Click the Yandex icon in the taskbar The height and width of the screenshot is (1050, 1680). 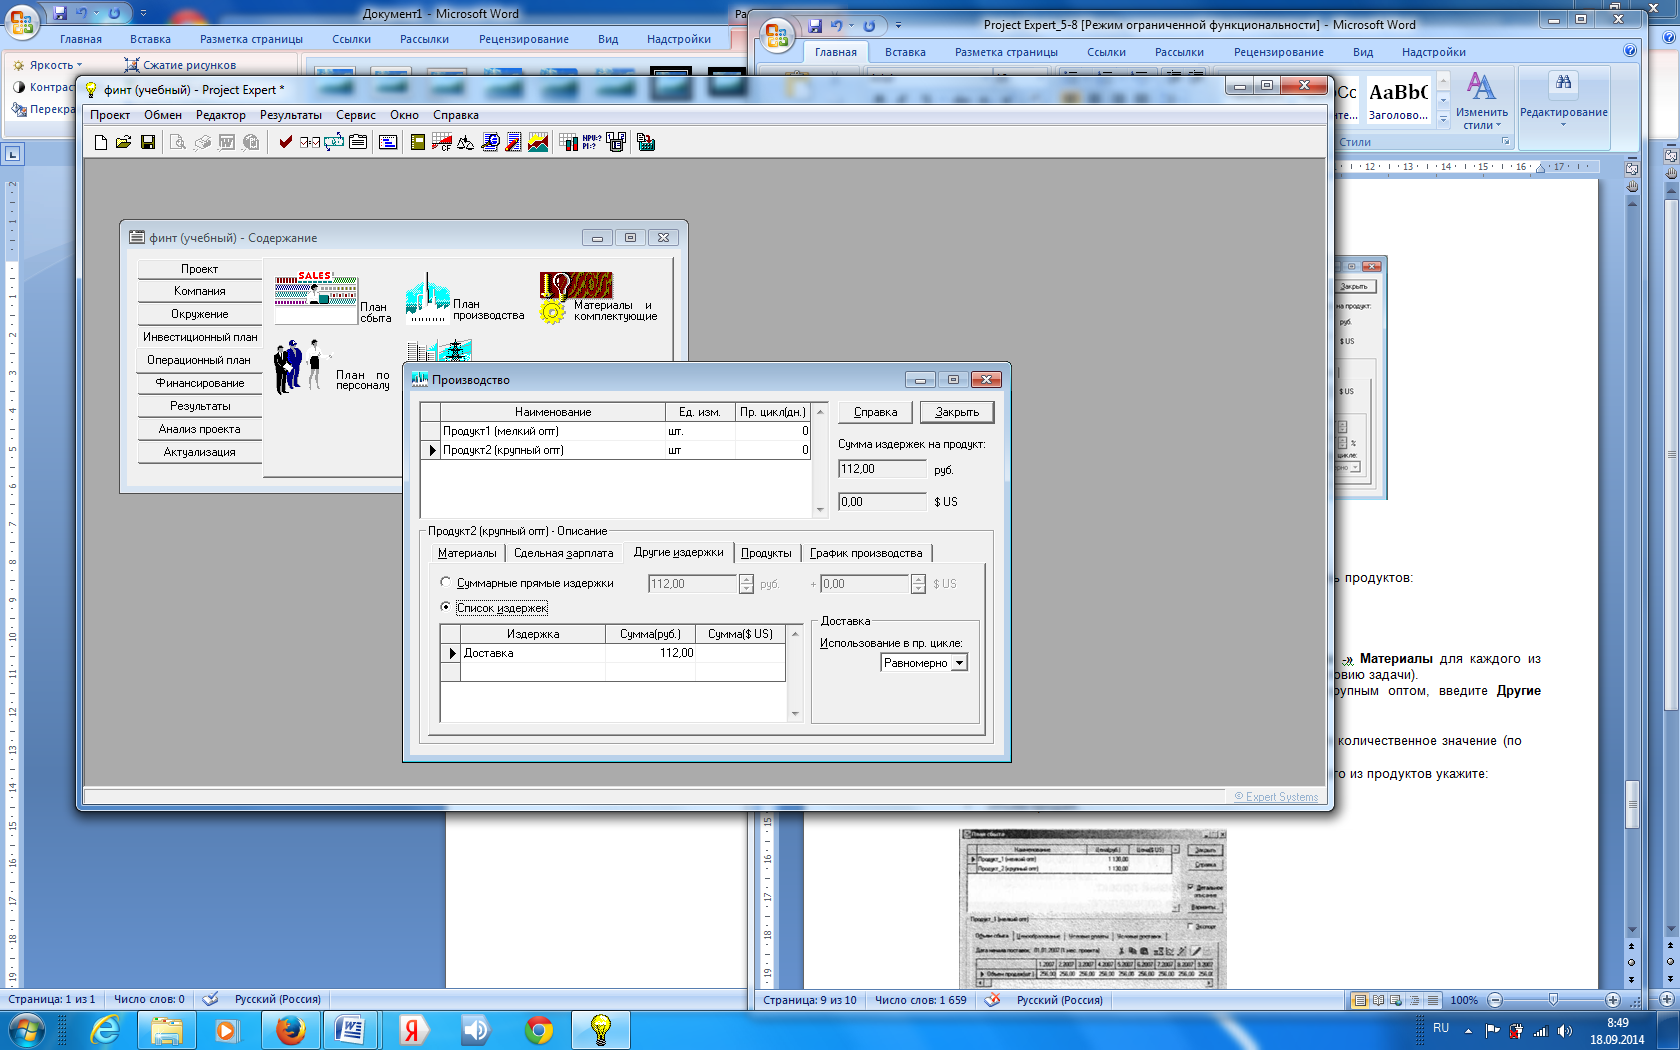[x=411, y=1030]
